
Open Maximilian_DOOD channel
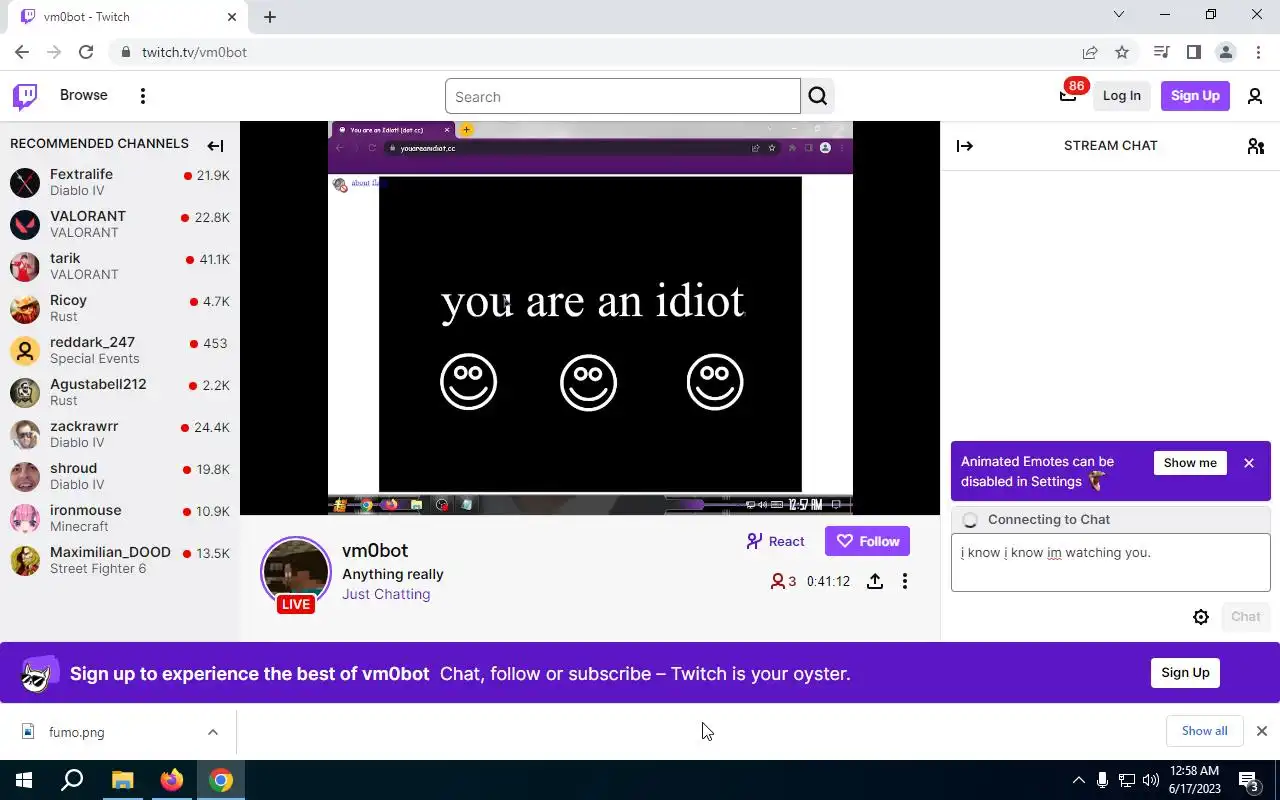click(x=120, y=560)
